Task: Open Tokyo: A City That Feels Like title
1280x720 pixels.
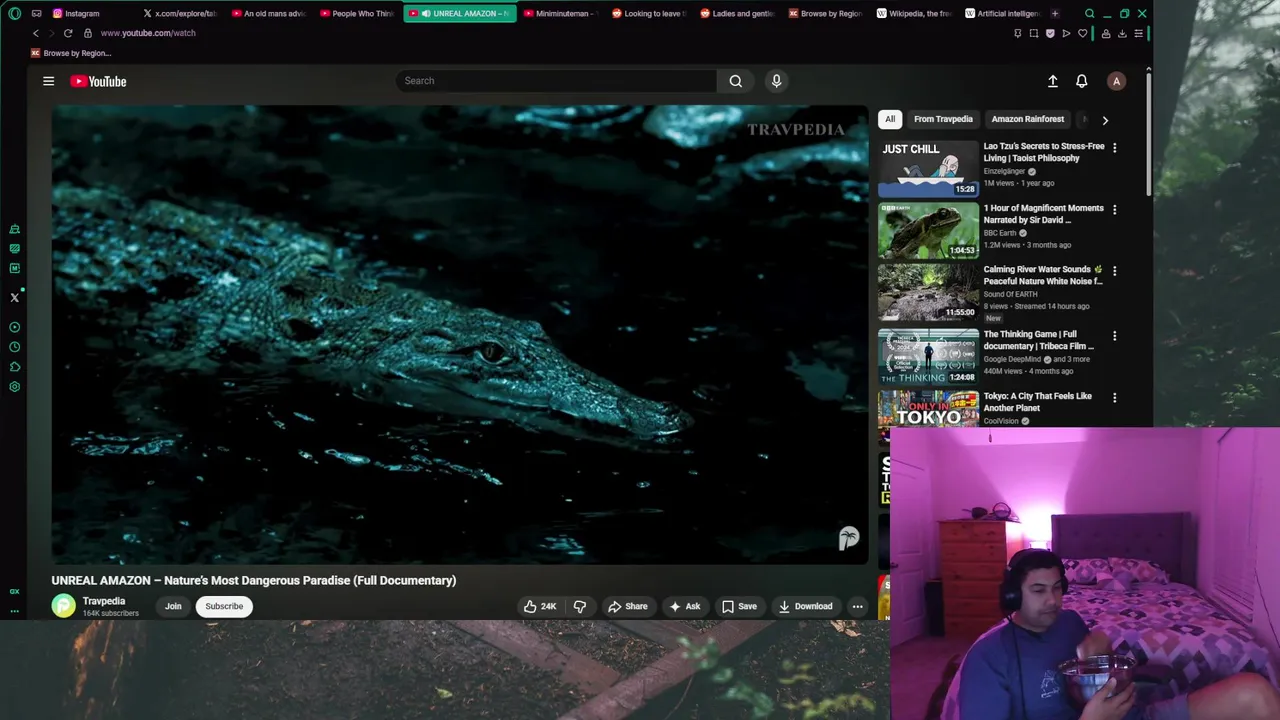Action: click(x=1037, y=402)
